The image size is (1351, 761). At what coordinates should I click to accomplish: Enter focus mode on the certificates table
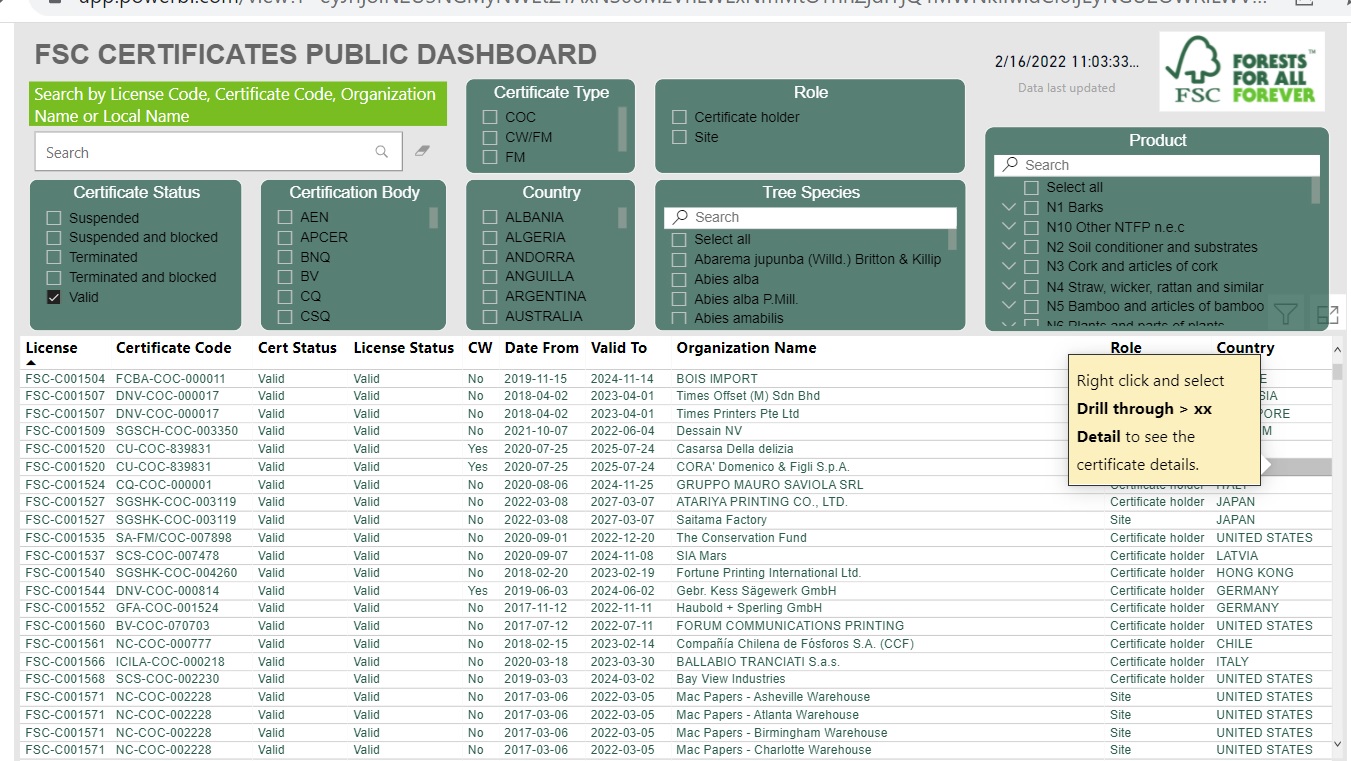click(1330, 314)
